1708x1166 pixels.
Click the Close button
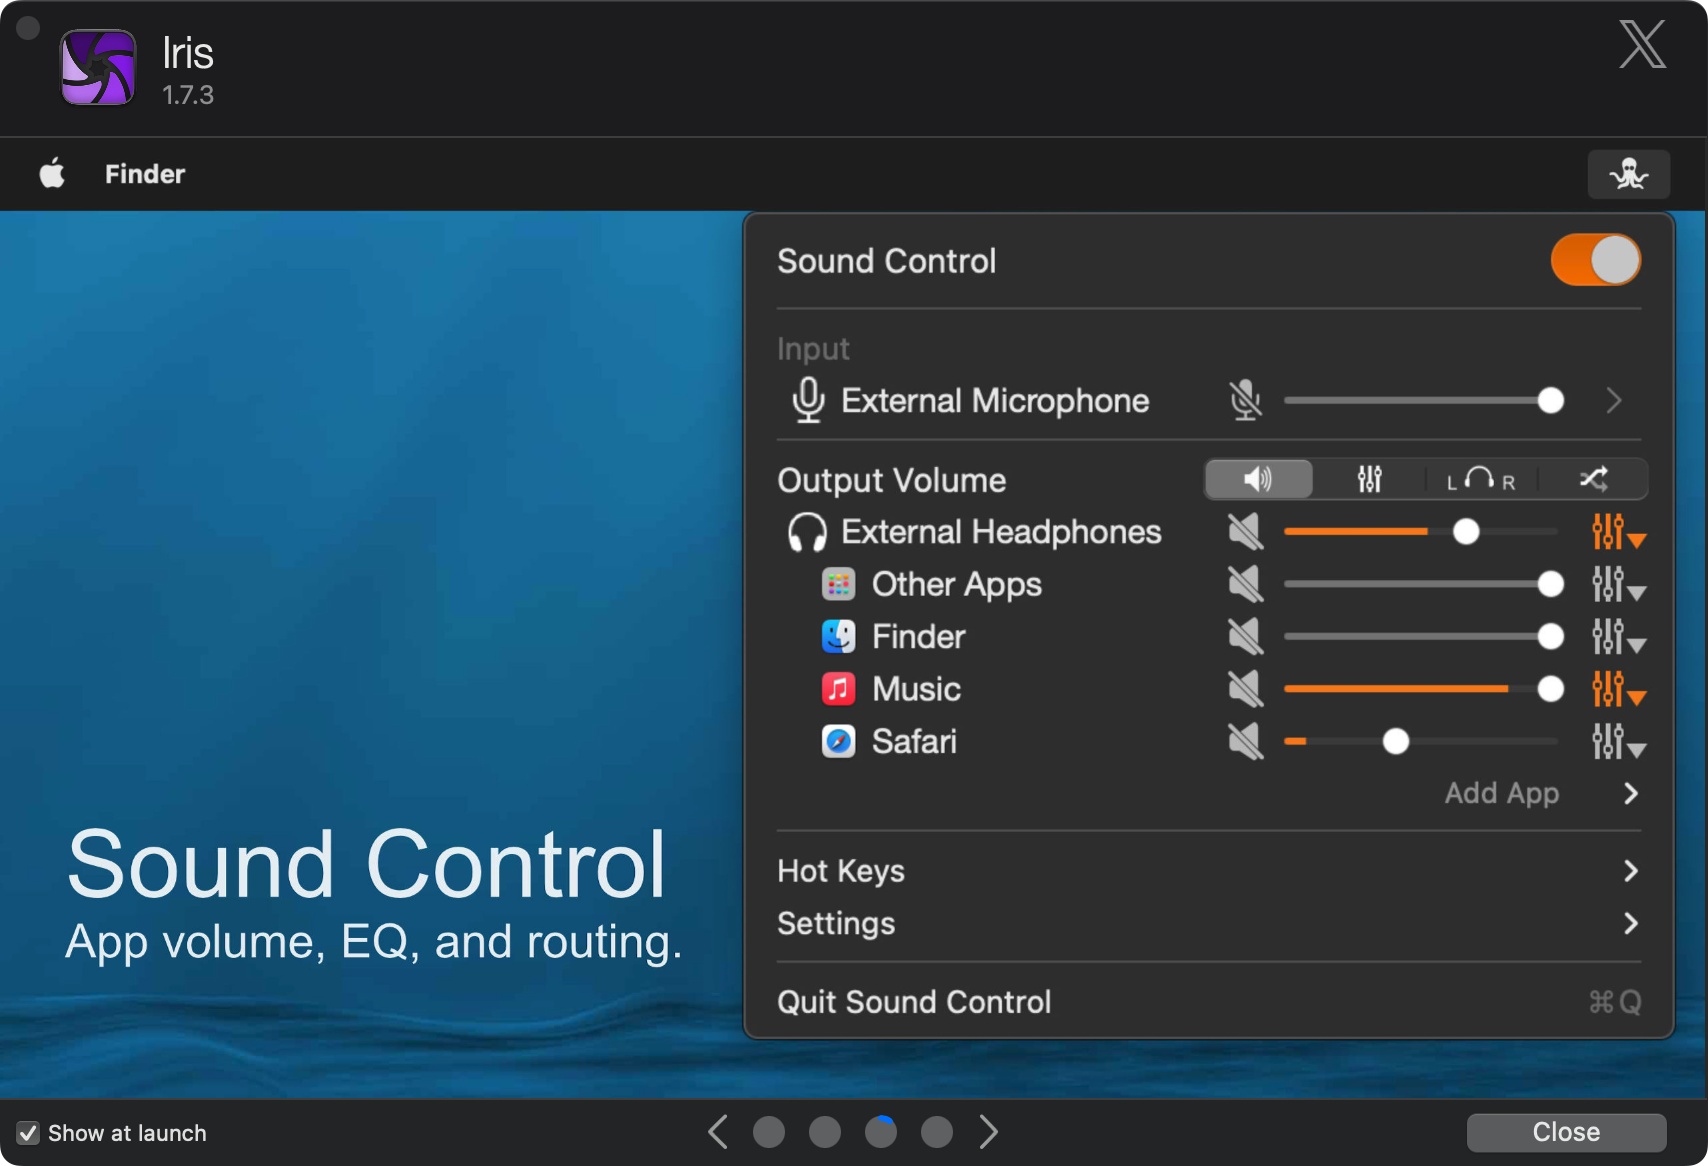point(1565,1132)
